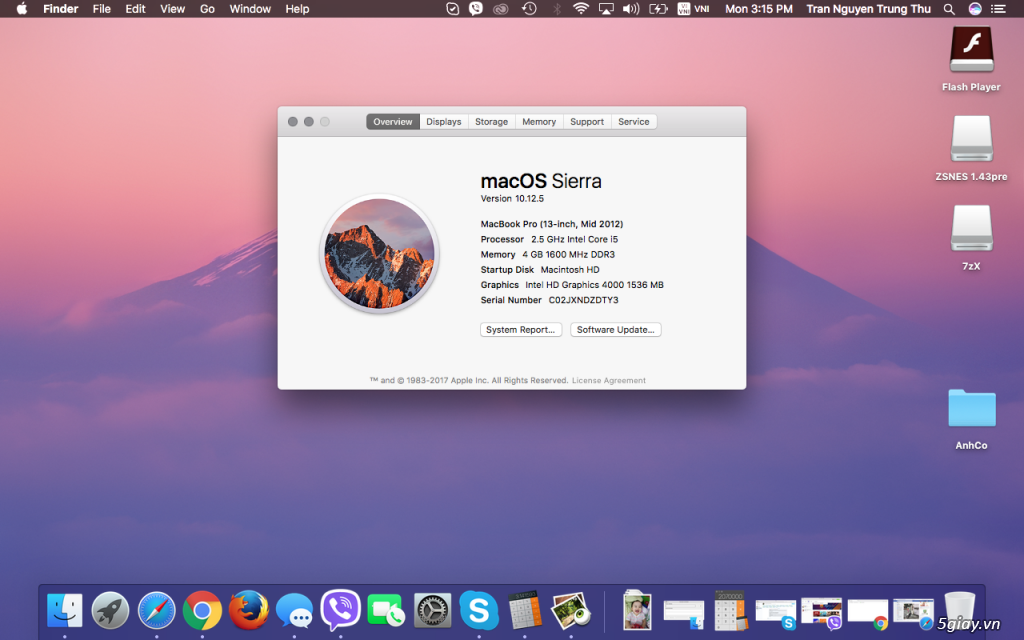The width and height of the screenshot is (1024, 640).
Task: Open Viber from the Dock
Action: point(340,610)
